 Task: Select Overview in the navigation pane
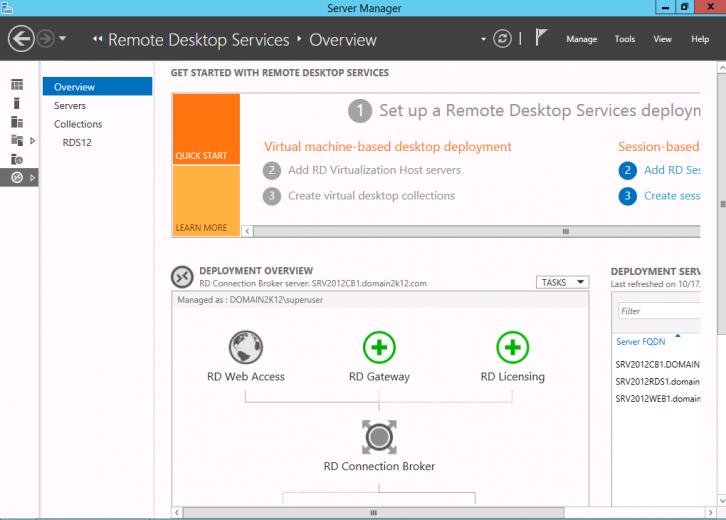click(97, 87)
